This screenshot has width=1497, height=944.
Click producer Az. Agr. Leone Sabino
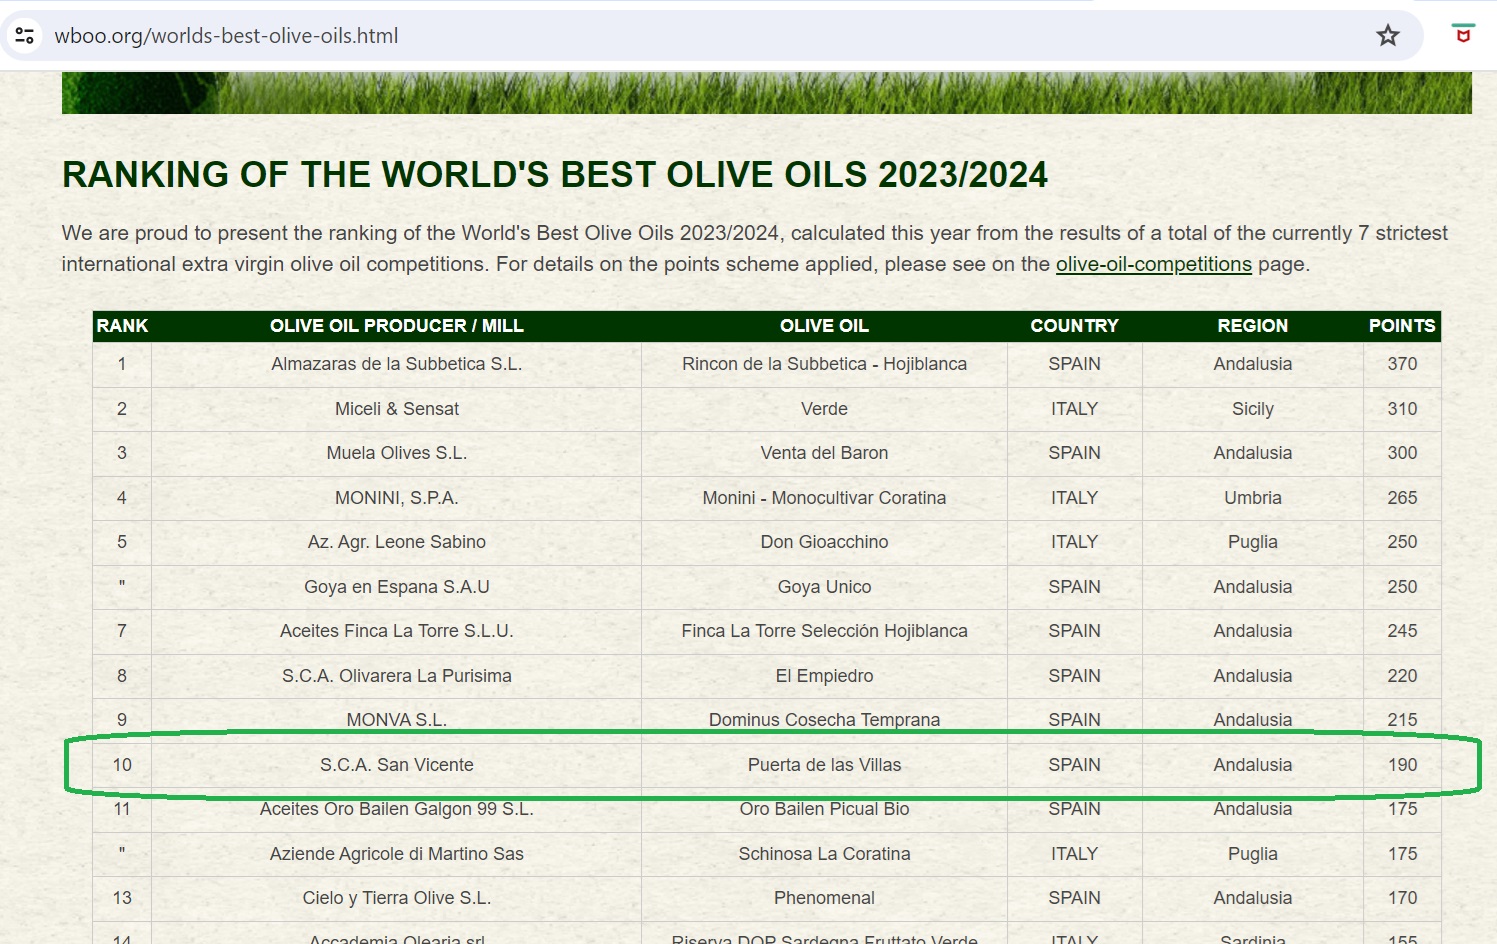(x=397, y=542)
